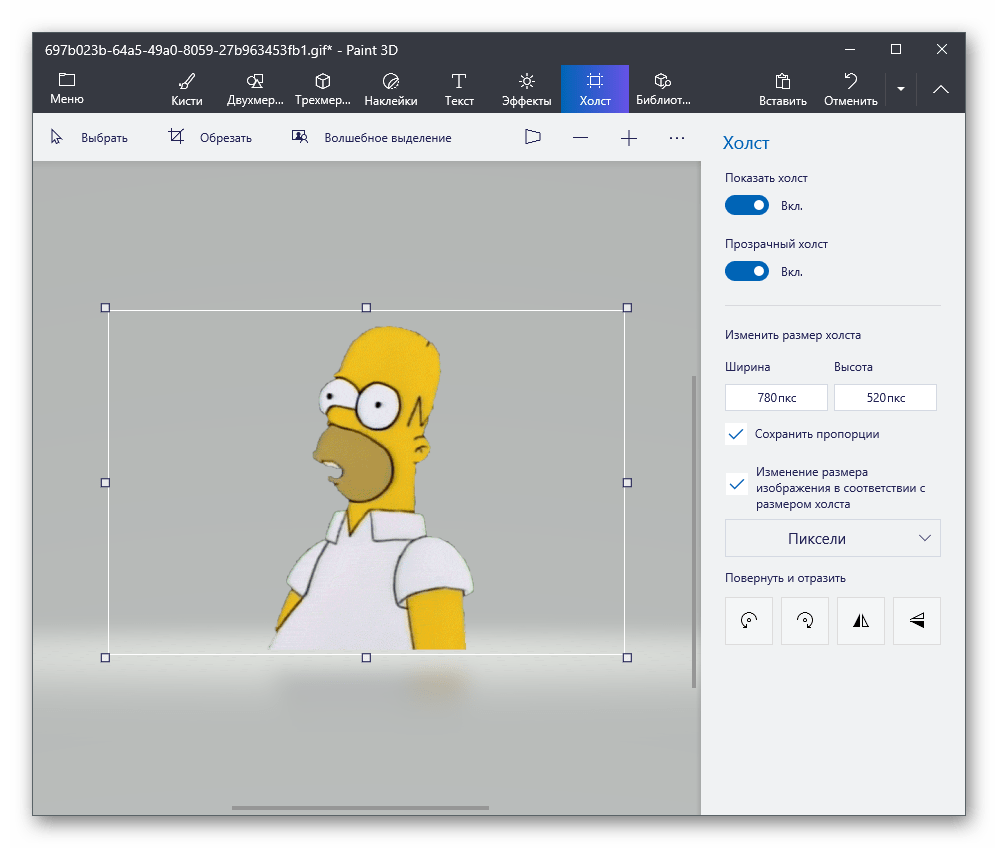Click the Crop (Обрезать) tool
Viewport: 998px width, 848px height.
click(210, 138)
